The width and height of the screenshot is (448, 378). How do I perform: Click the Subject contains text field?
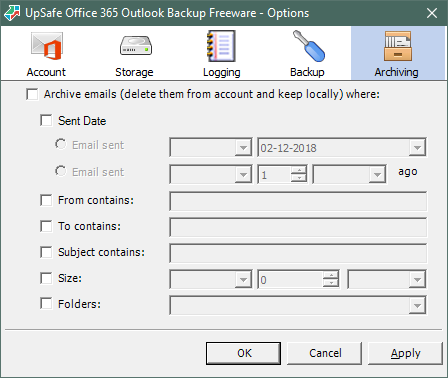tap(298, 253)
